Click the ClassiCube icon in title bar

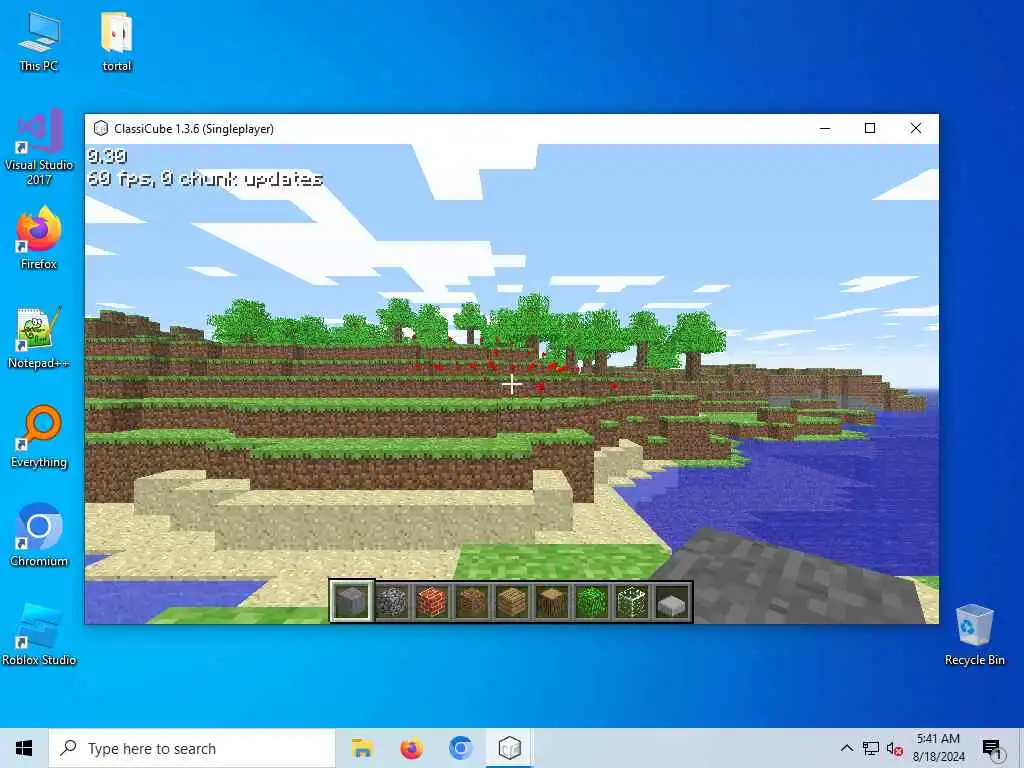pos(101,129)
